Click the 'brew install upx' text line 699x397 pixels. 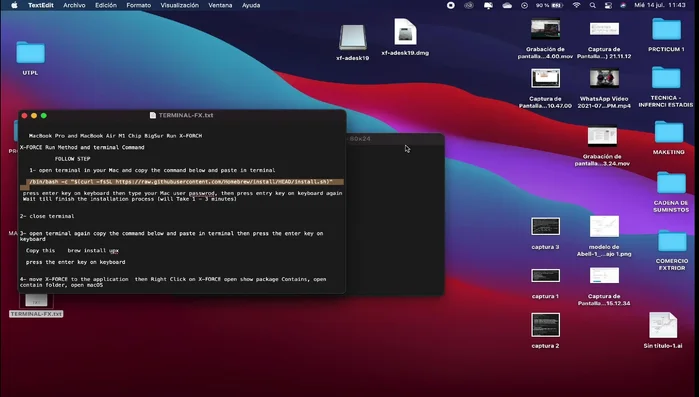pos(93,250)
